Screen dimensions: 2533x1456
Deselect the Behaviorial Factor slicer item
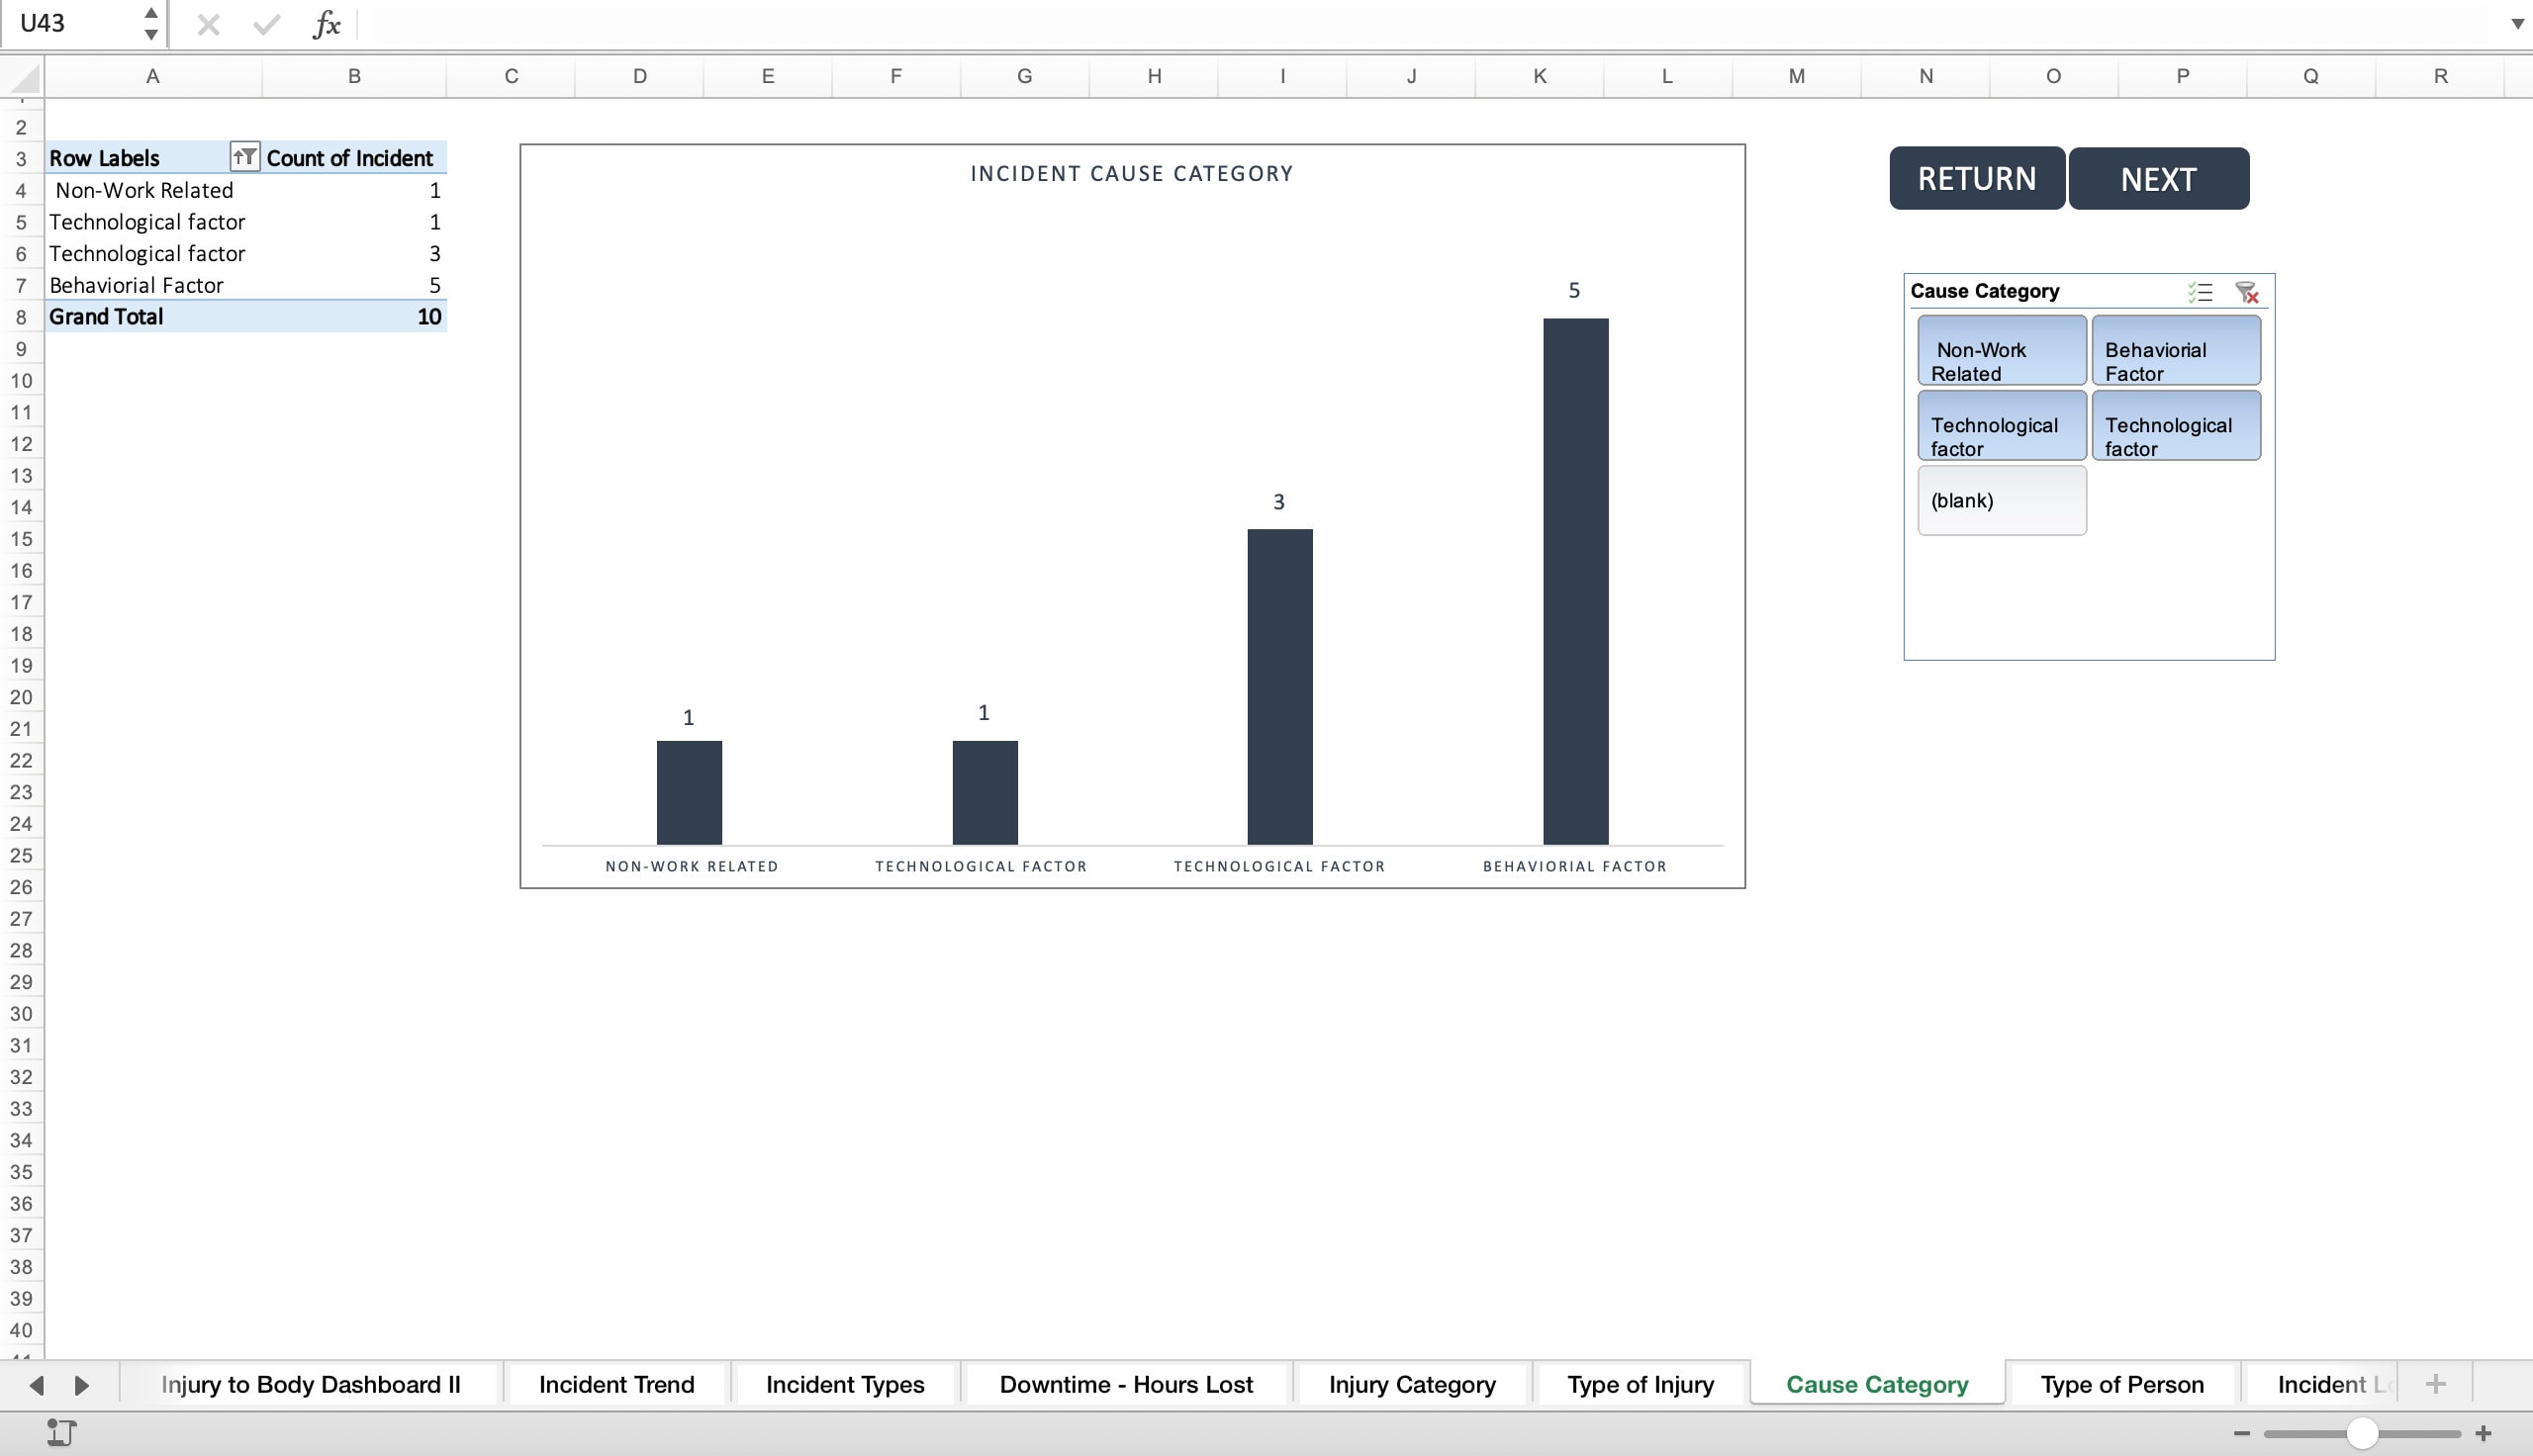(2176, 350)
